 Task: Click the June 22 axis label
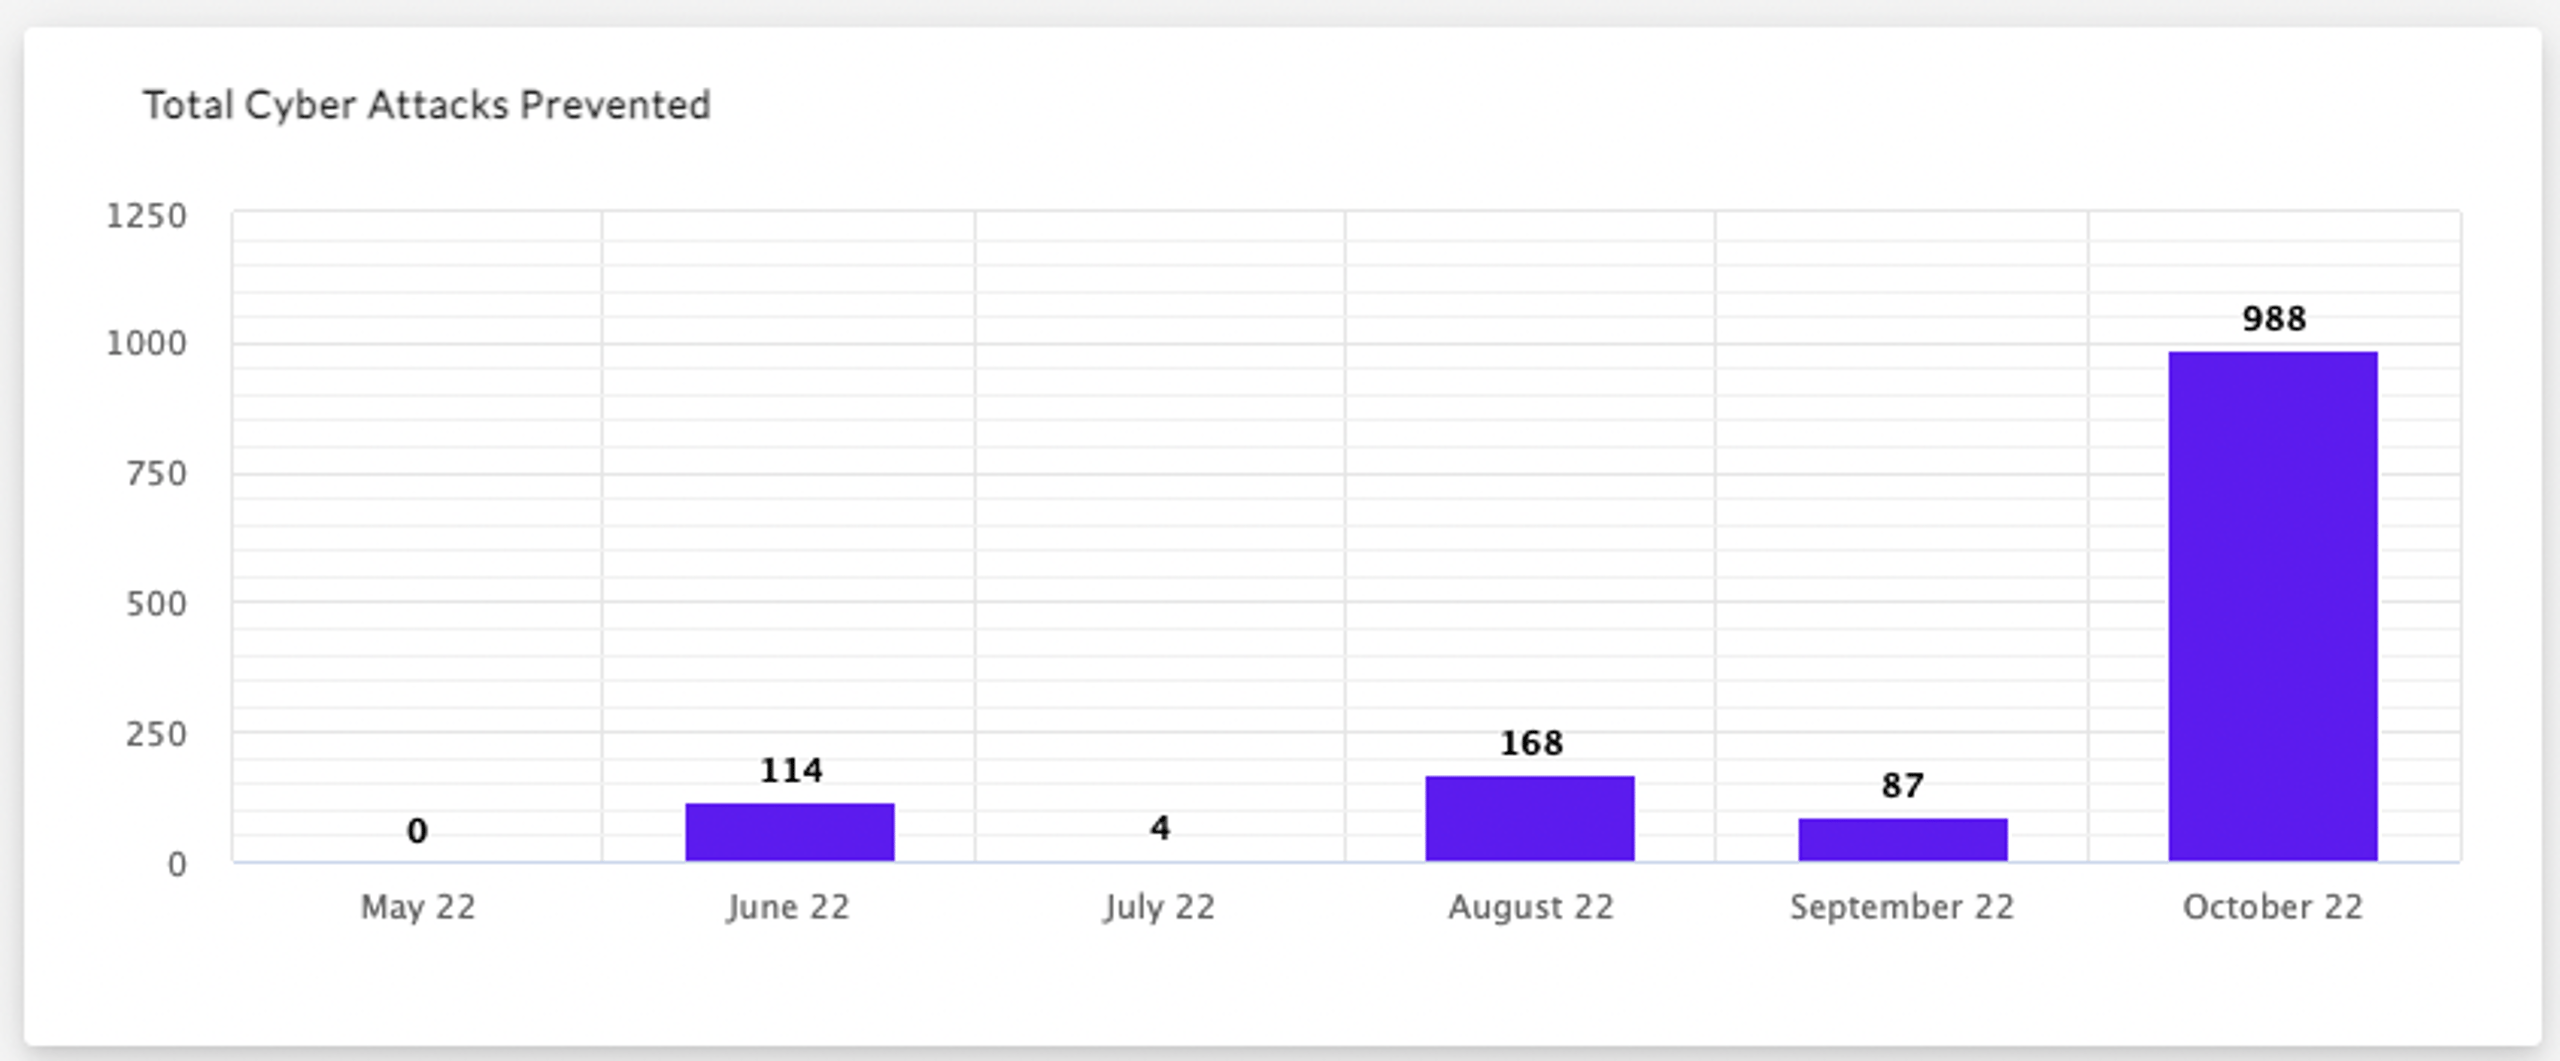coord(788,907)
